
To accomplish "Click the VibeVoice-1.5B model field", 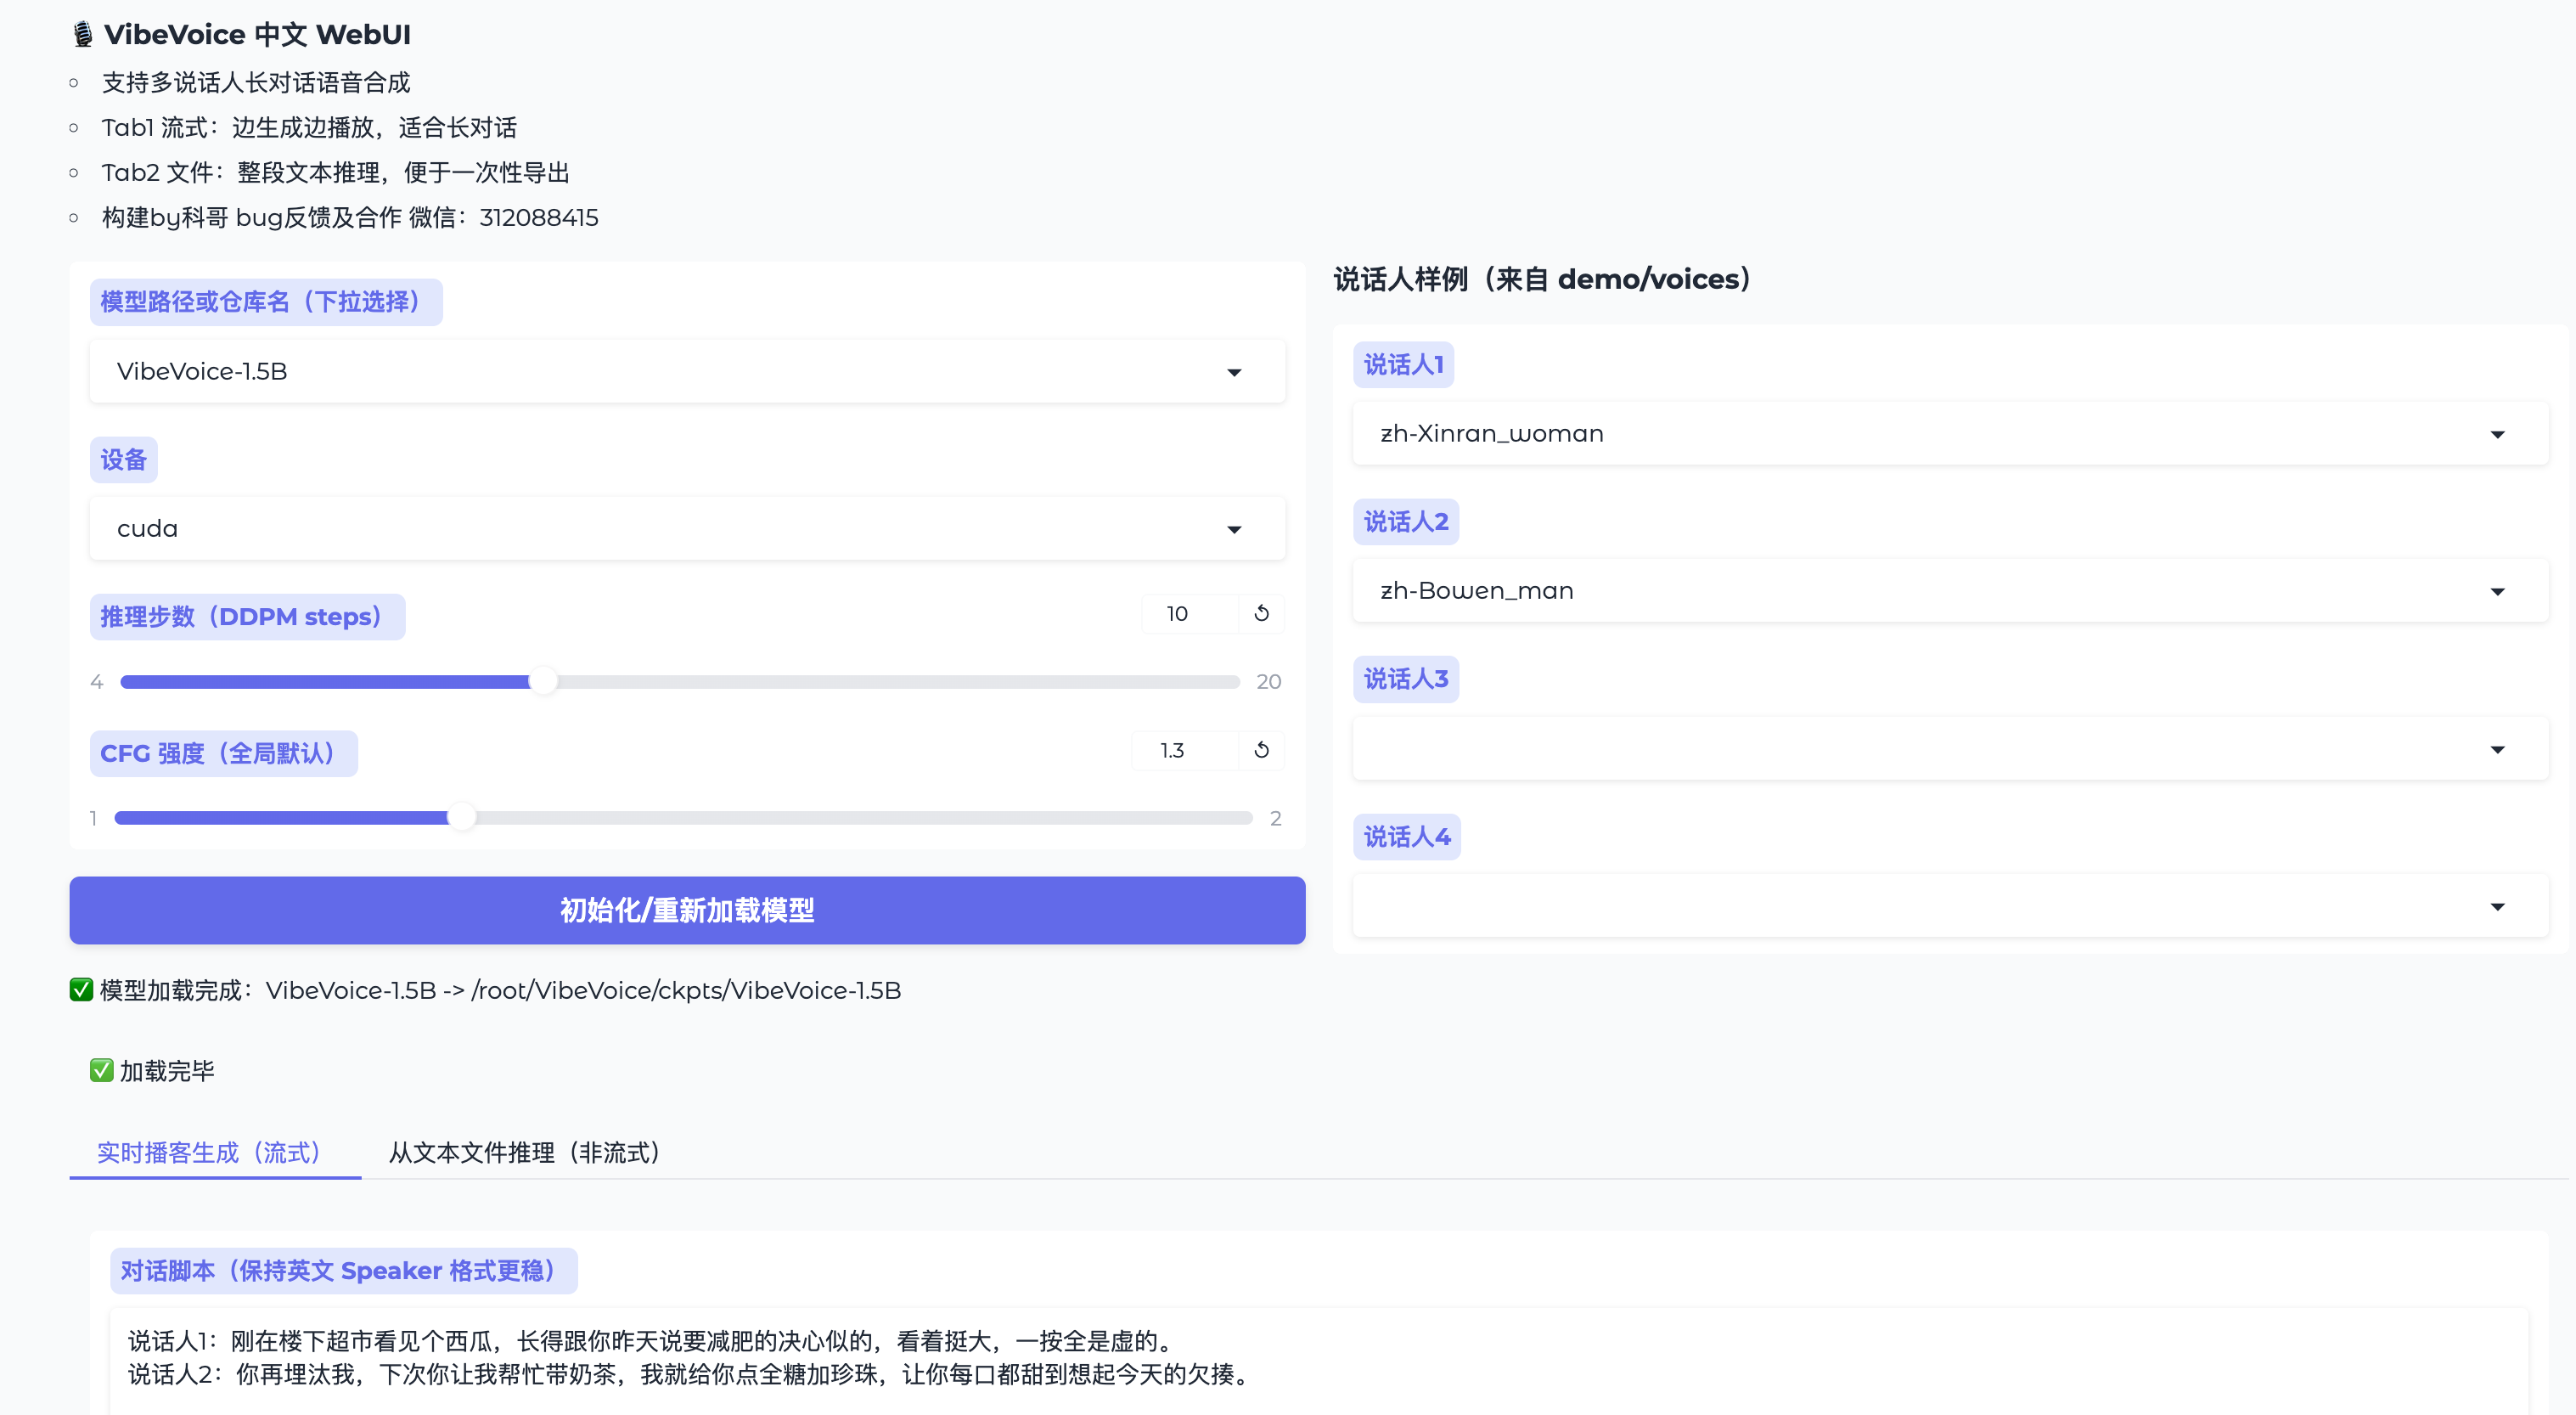I will 687,372.
